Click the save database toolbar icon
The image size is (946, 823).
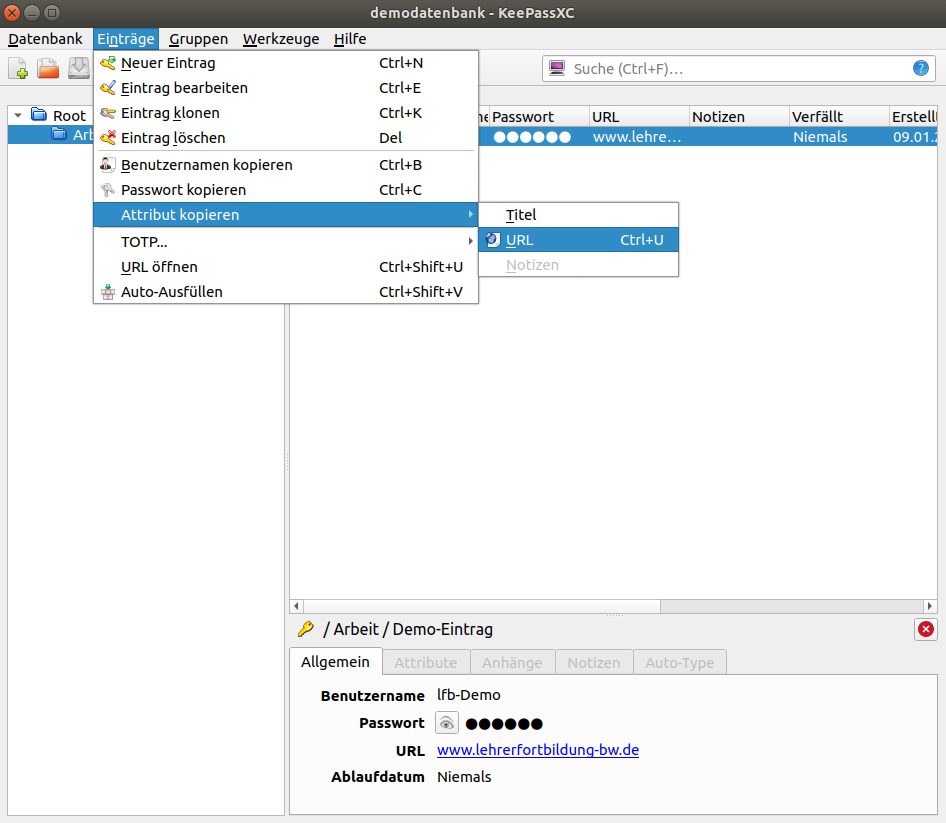point(78,68)
